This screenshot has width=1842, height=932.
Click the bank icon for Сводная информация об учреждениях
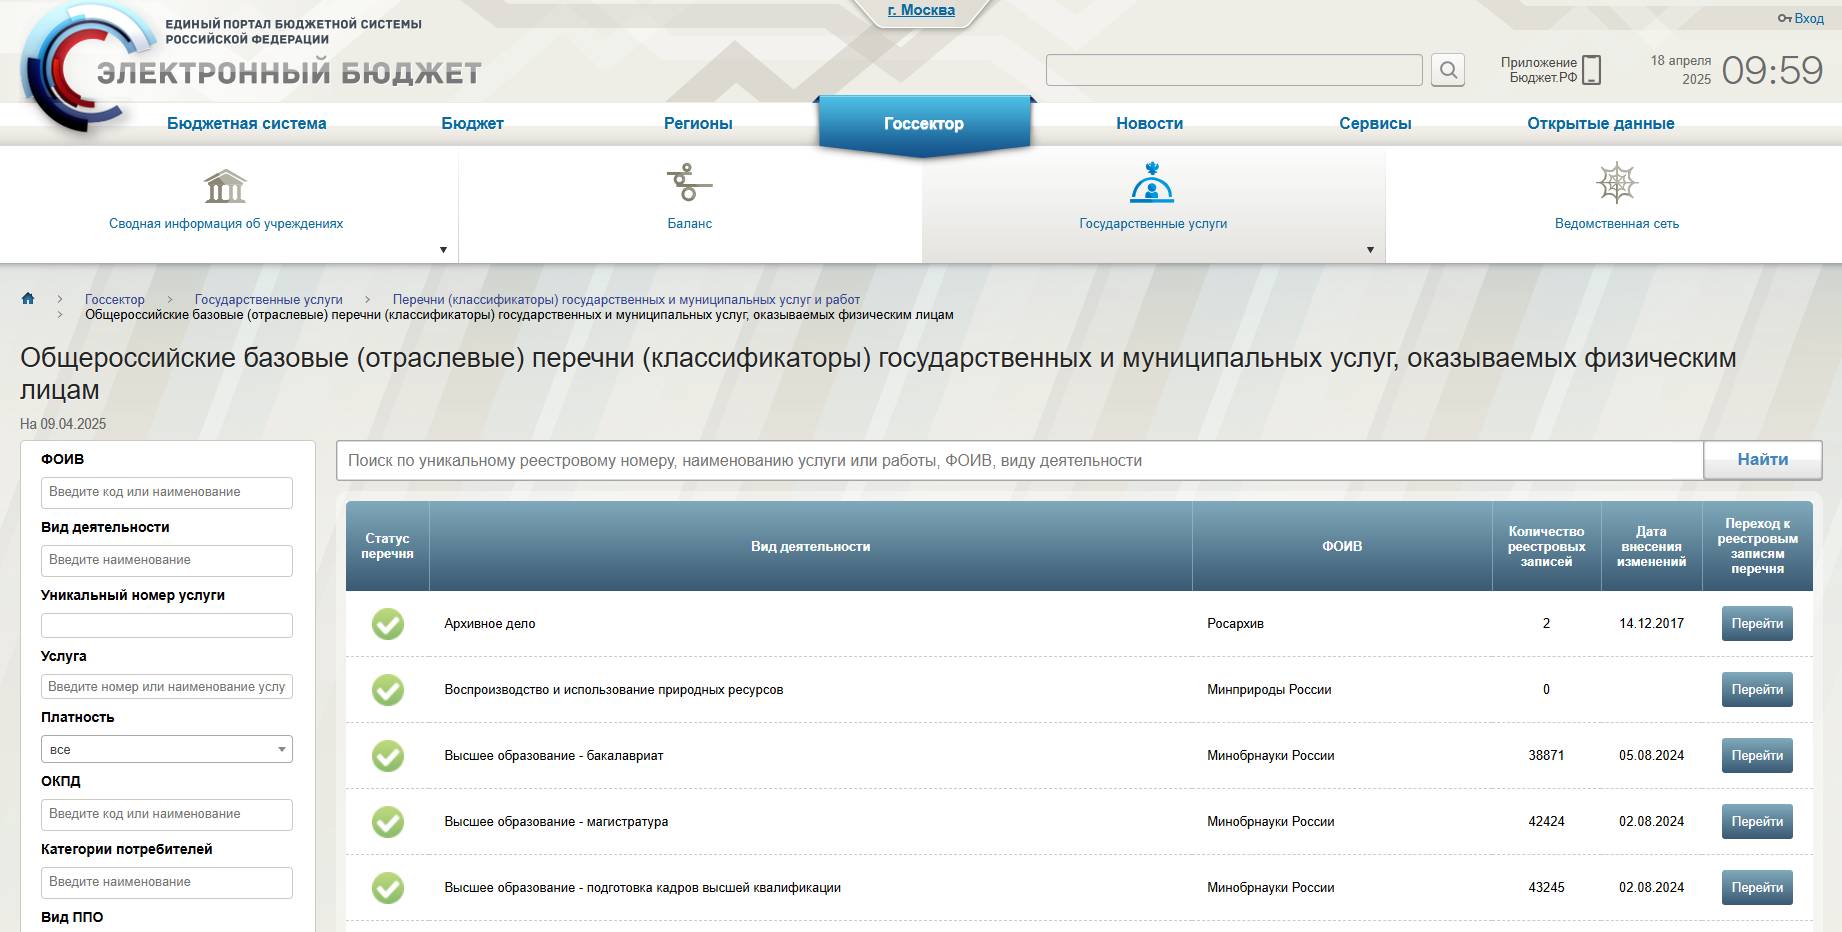[x=226, y=184]
